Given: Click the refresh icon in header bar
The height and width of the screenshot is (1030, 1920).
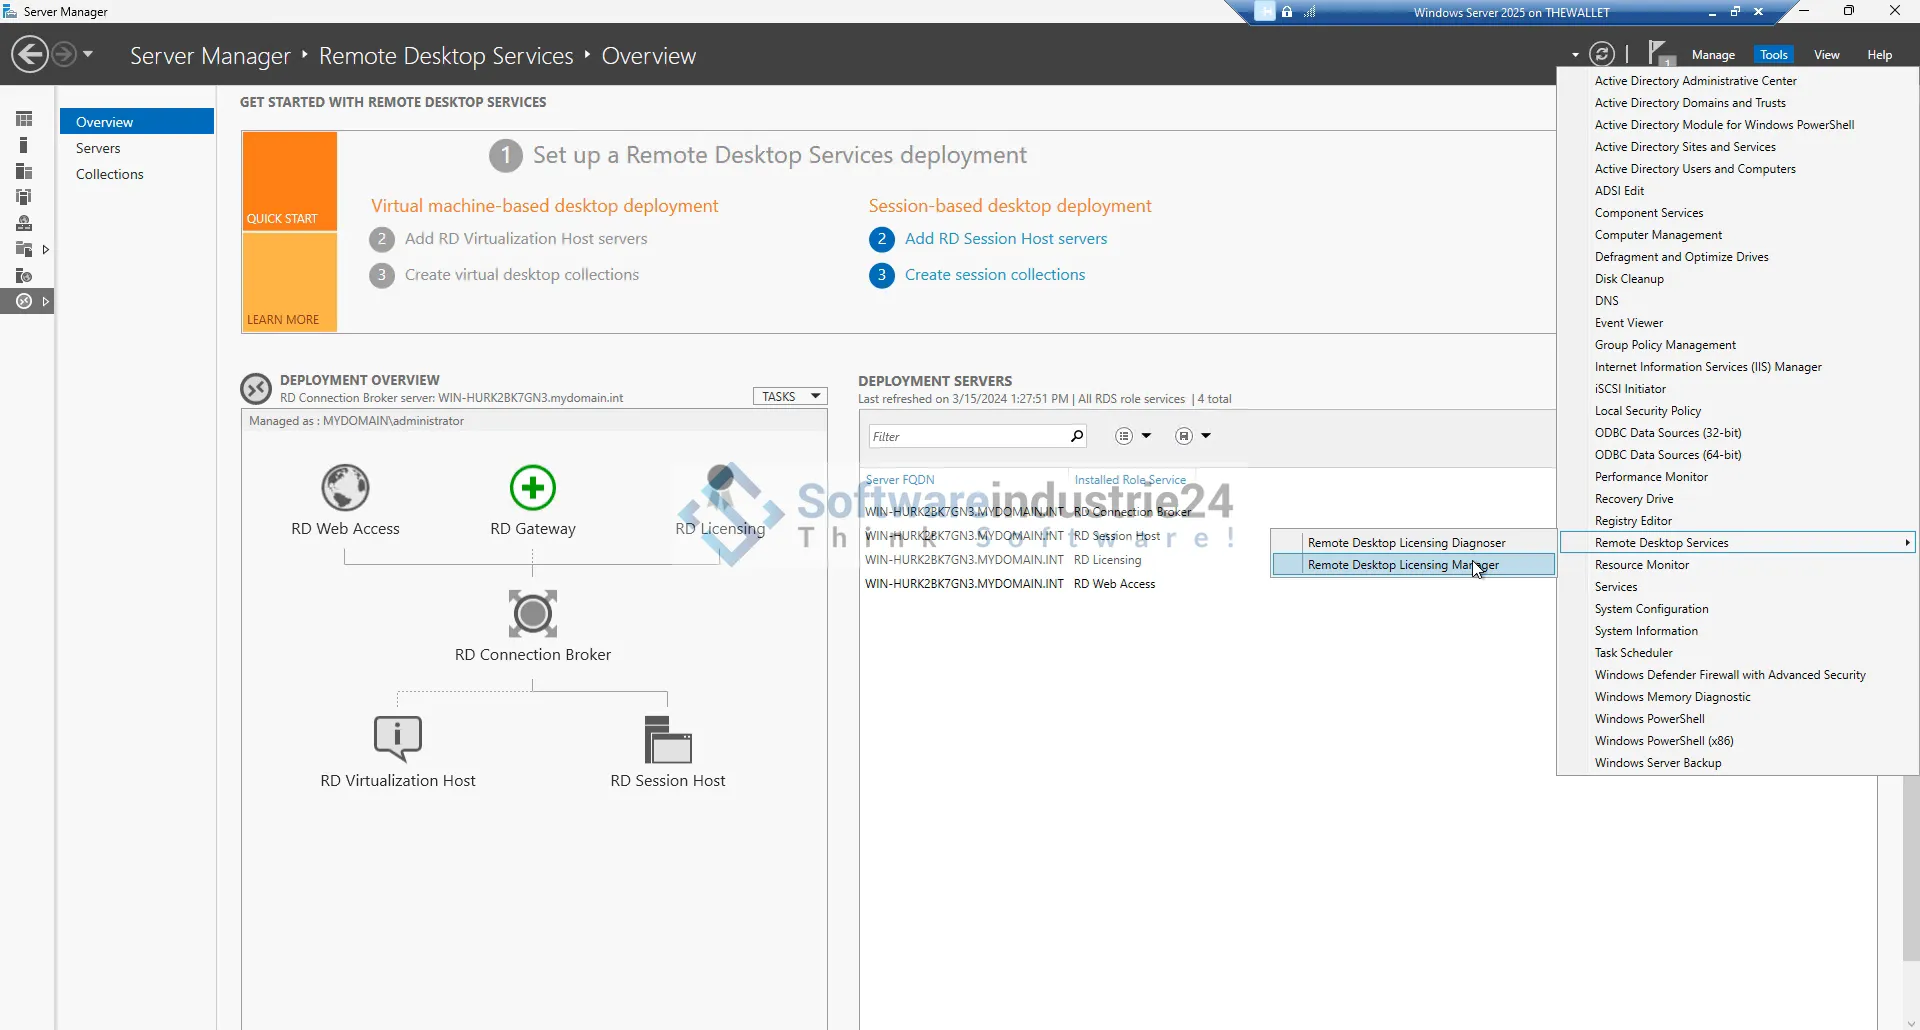Looking at the screenshot, I should 1601,54.
